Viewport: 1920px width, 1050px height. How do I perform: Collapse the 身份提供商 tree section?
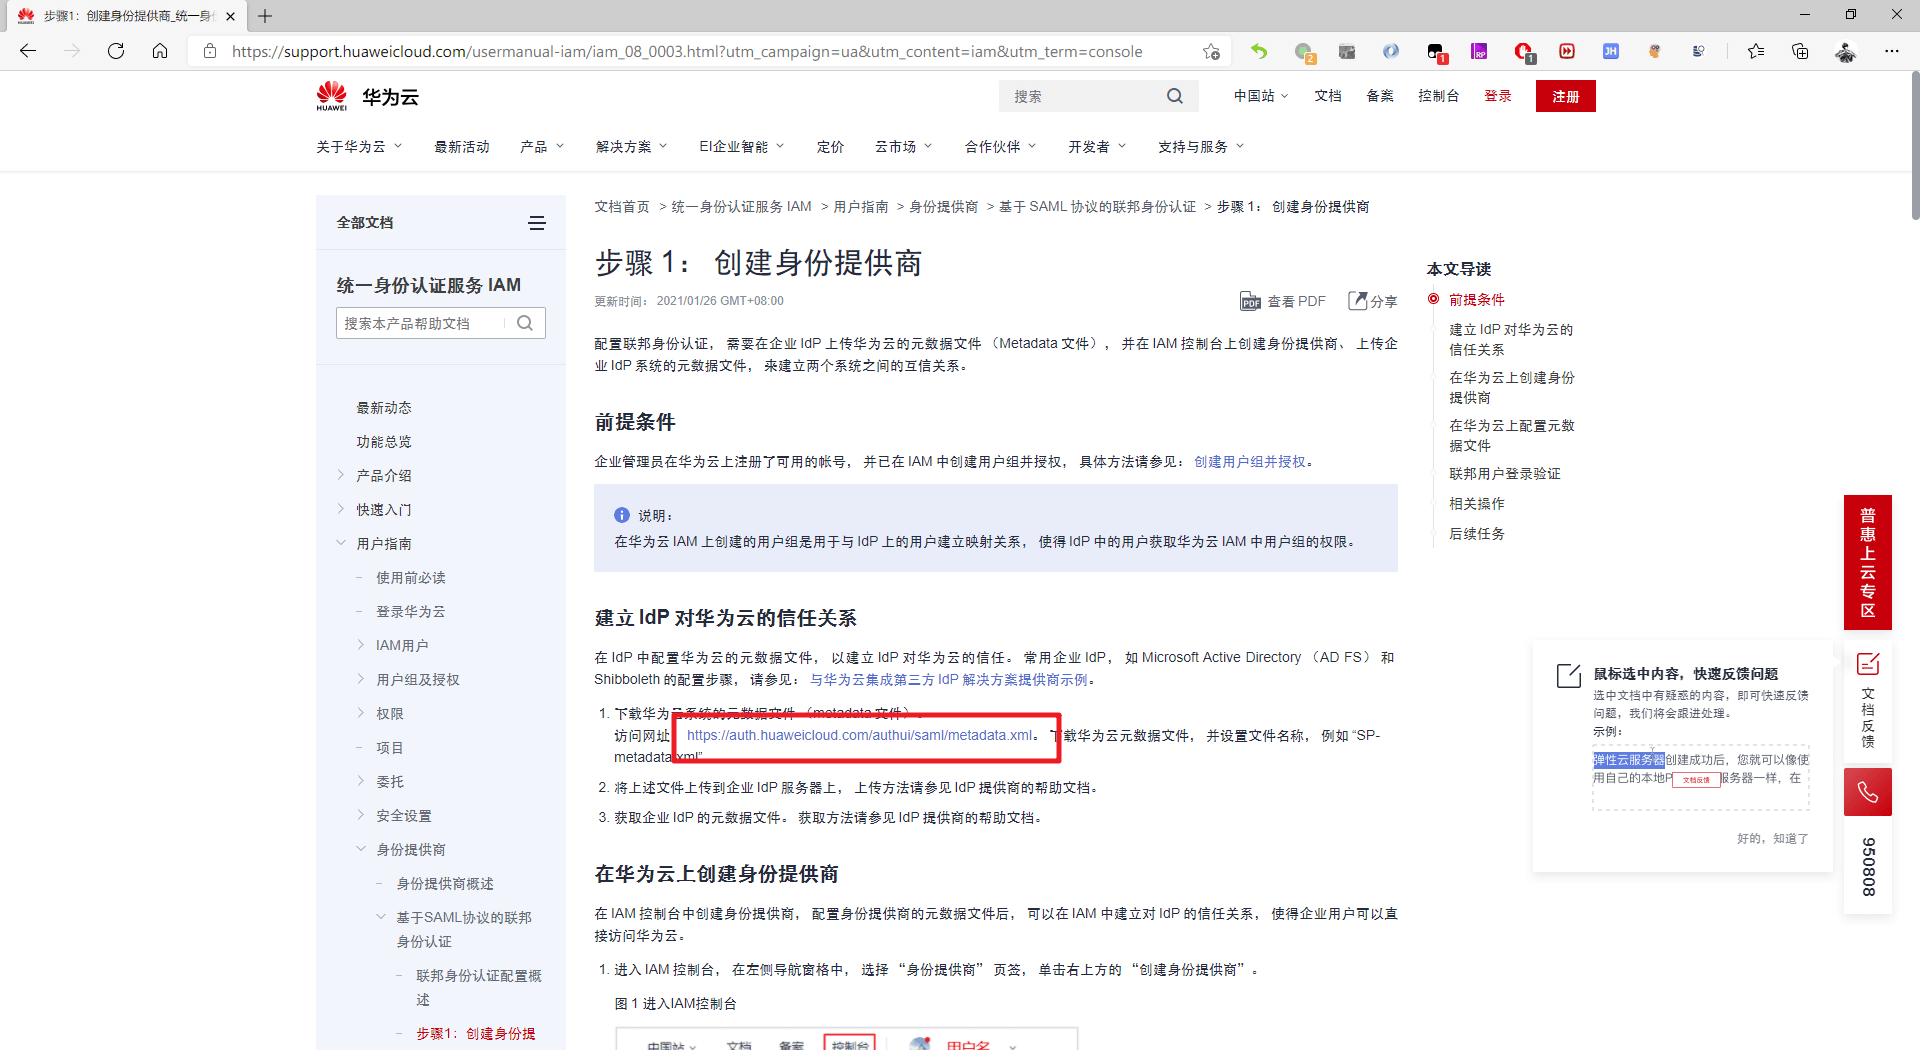[361, 849]
